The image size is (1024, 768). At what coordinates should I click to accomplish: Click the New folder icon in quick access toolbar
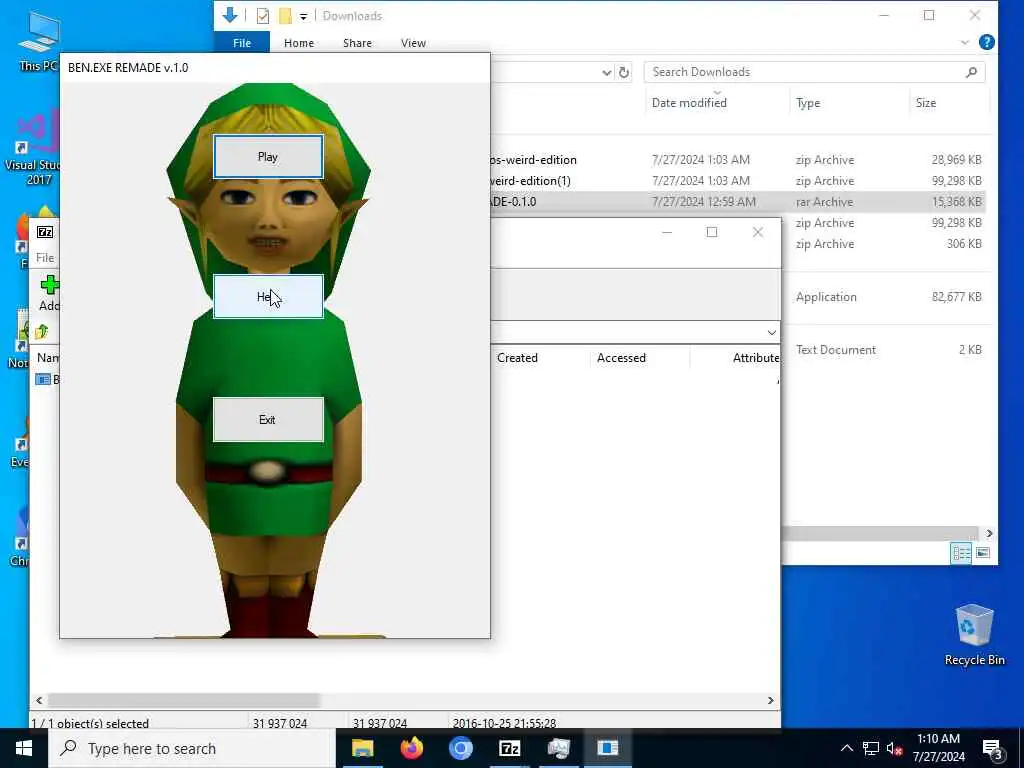(x=285, y=16)
